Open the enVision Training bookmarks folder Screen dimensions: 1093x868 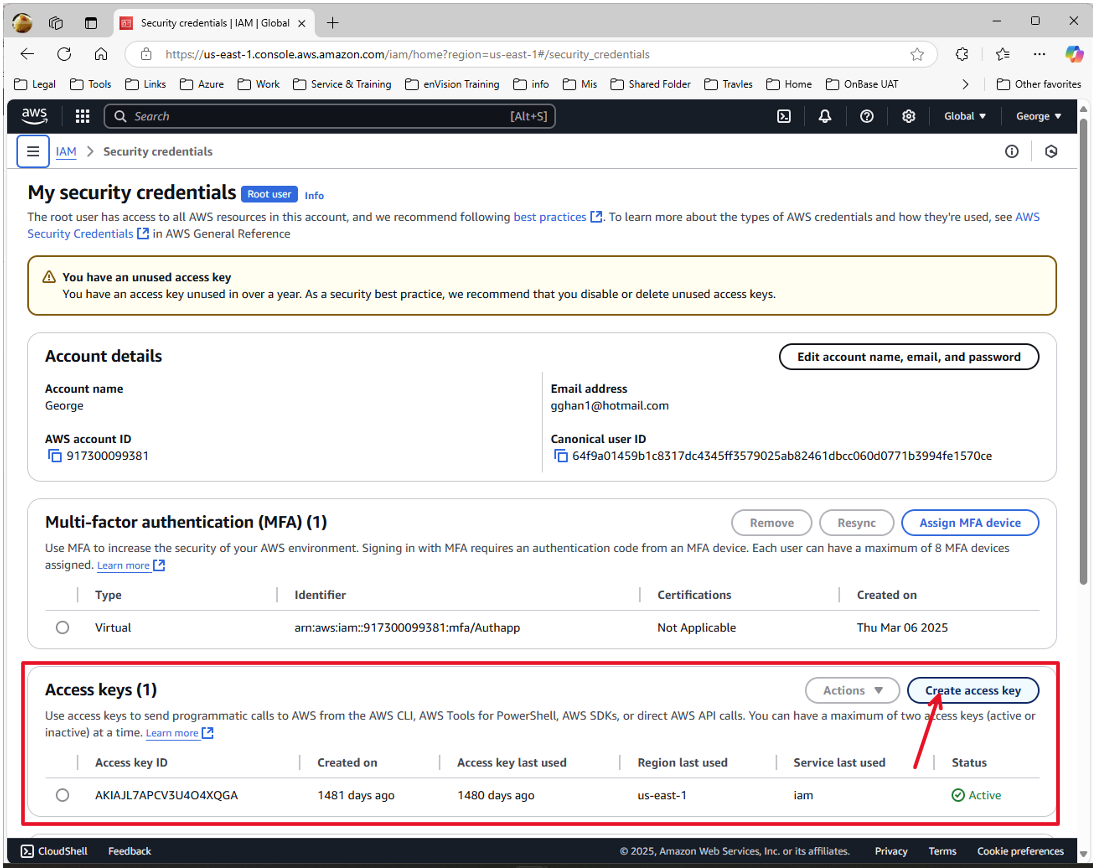pyautogui.click(x=452, y=84)
